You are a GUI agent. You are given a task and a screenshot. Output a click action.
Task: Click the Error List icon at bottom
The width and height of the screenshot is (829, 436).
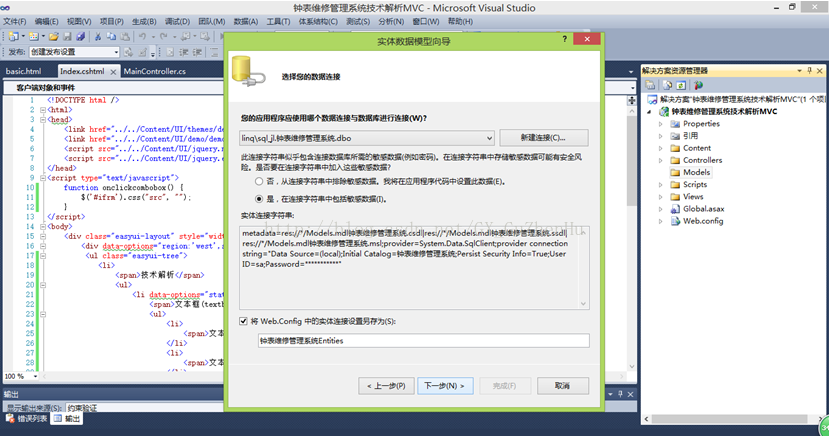(x=10, y=419)
